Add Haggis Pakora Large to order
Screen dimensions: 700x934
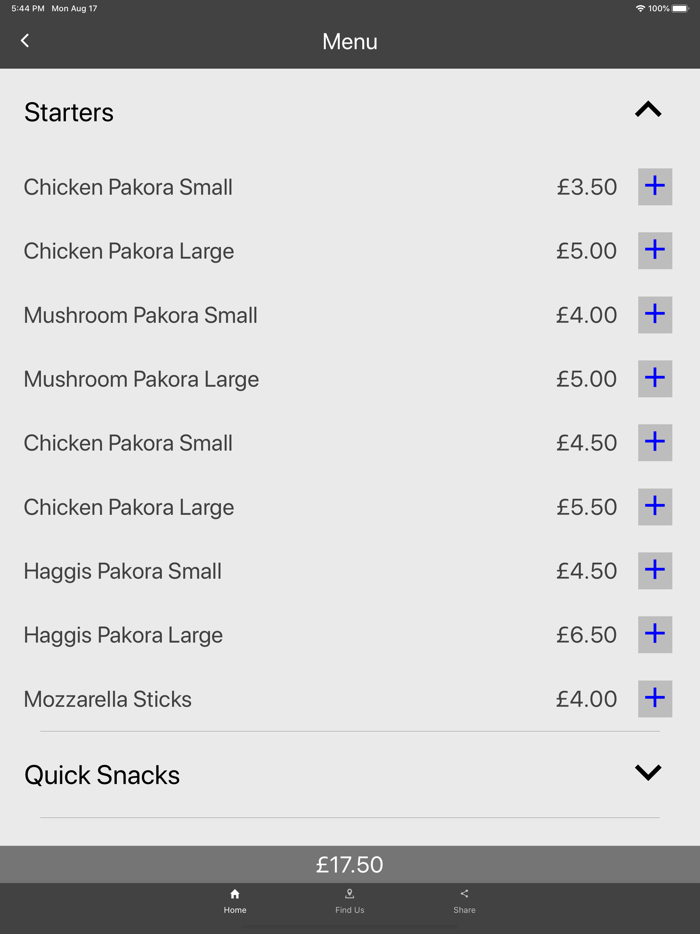coord(655,635)
